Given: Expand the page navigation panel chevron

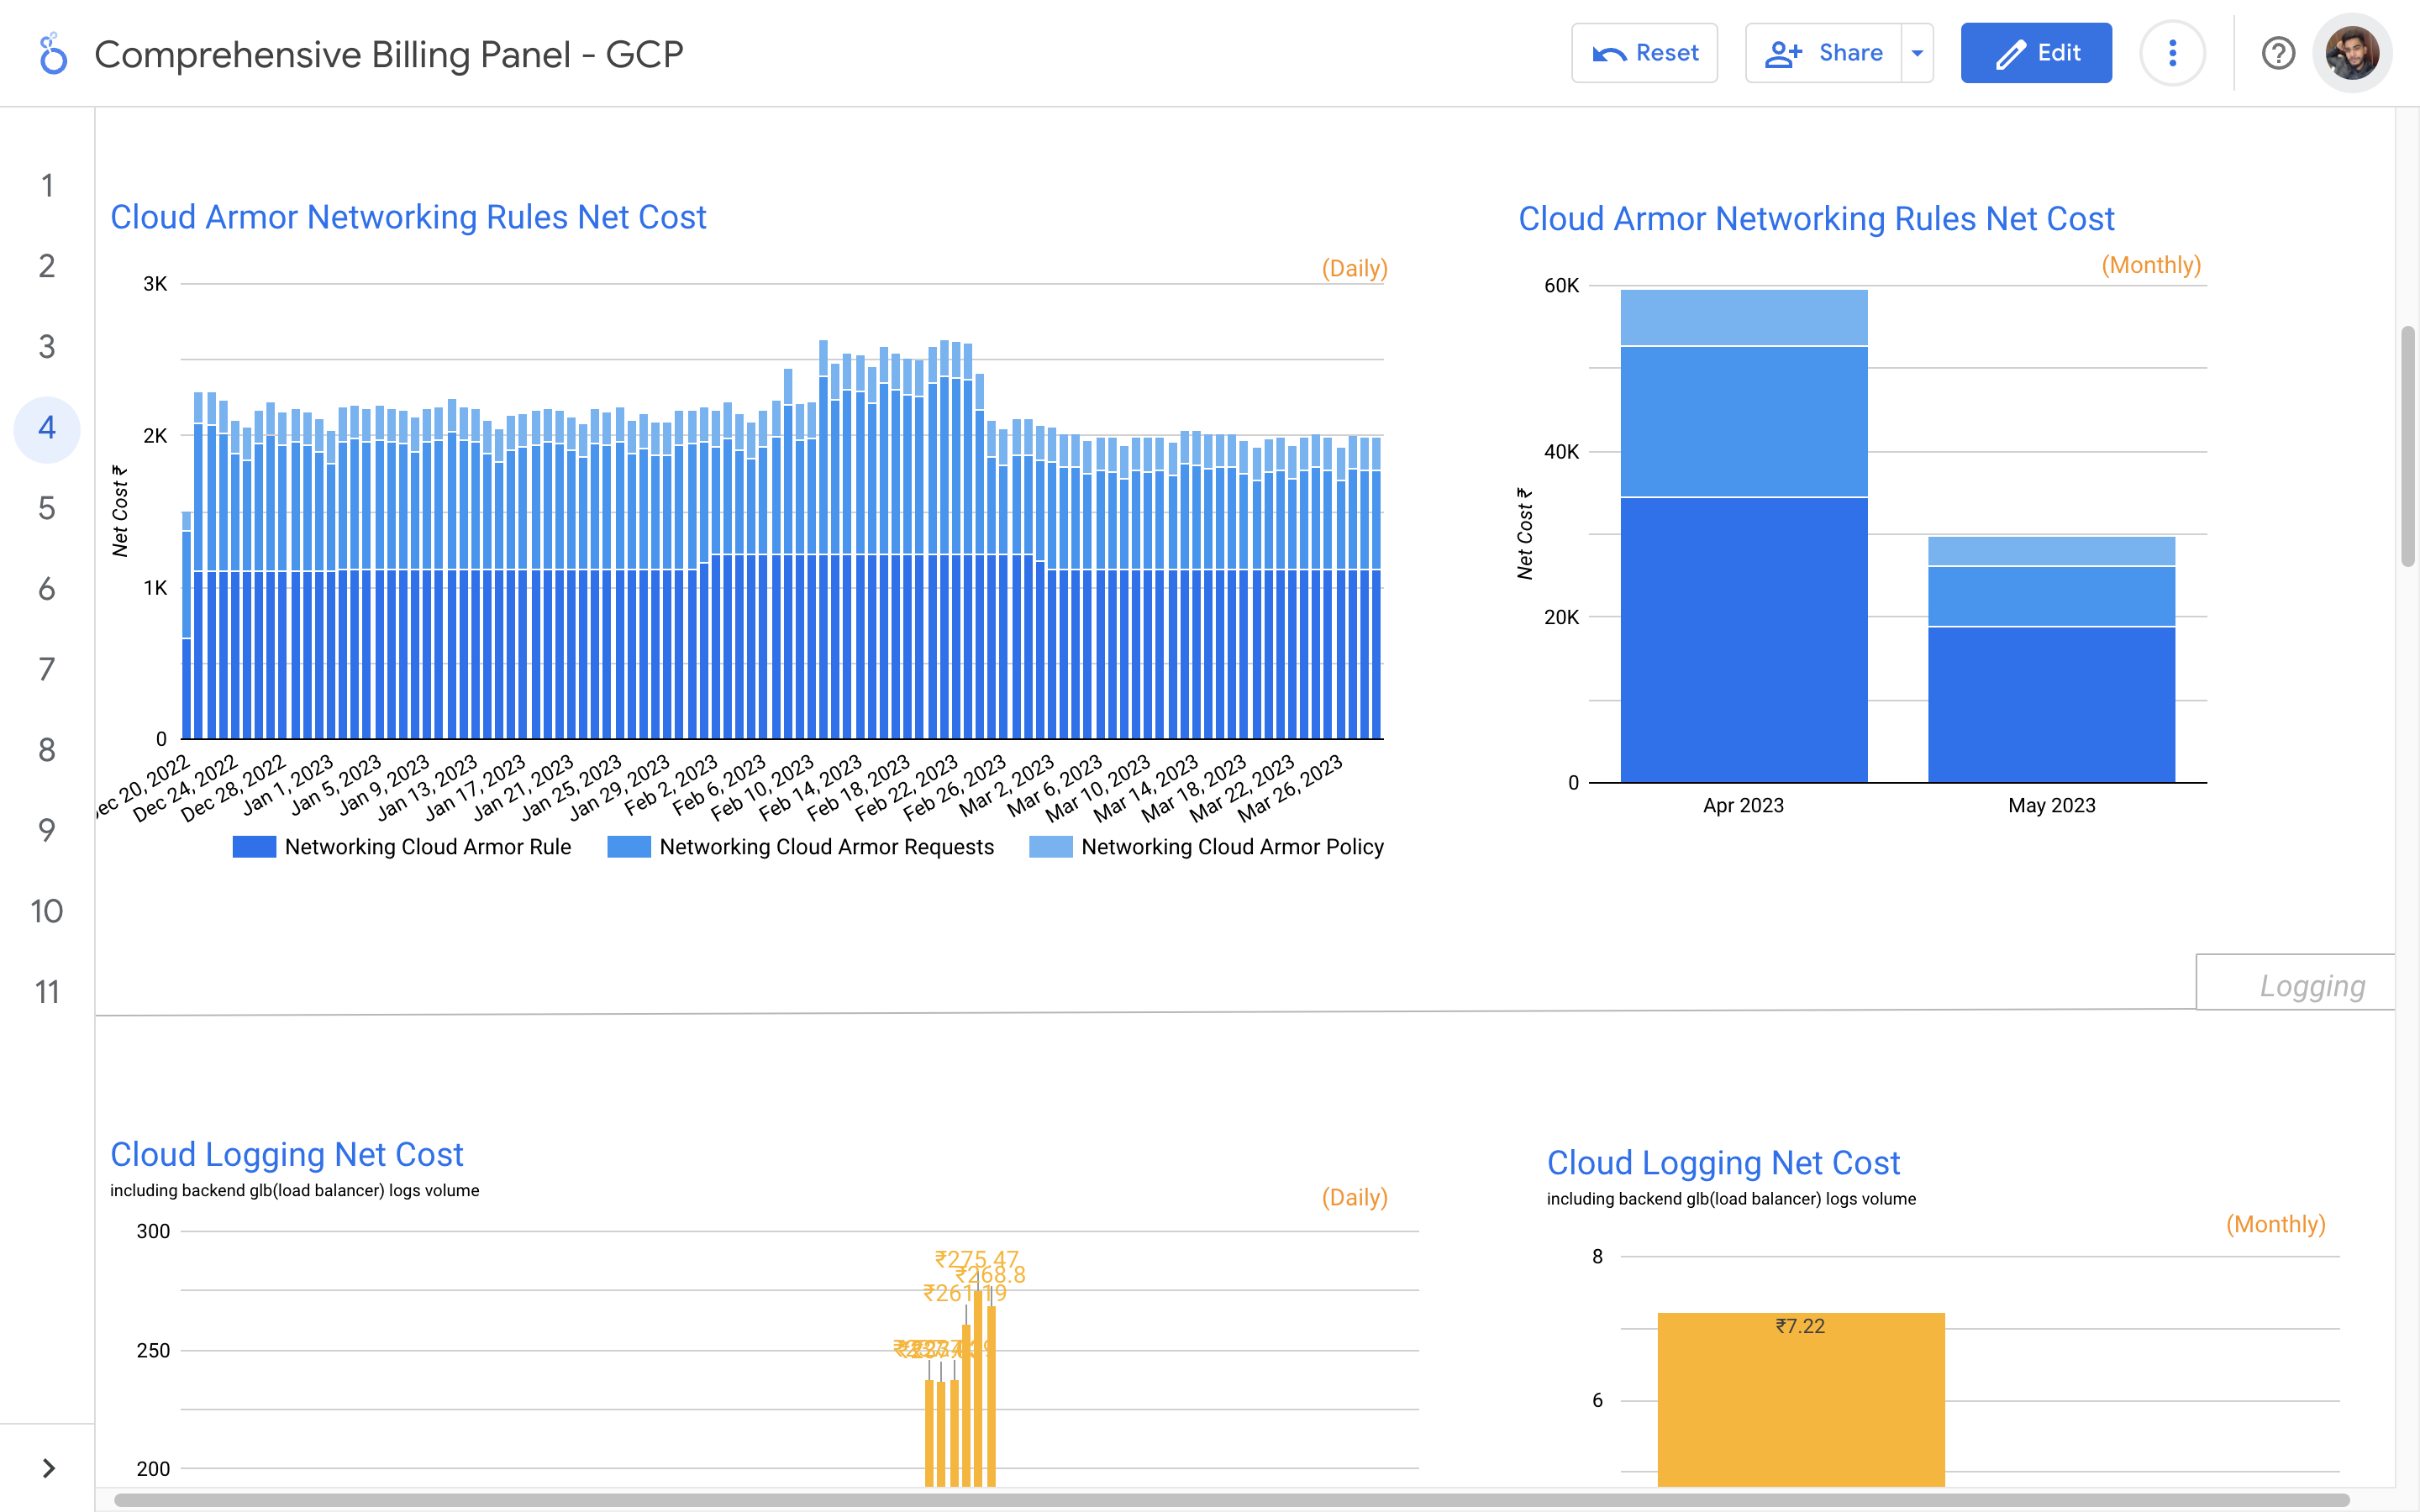Looking at the screenshot, I should (48, 1468).
